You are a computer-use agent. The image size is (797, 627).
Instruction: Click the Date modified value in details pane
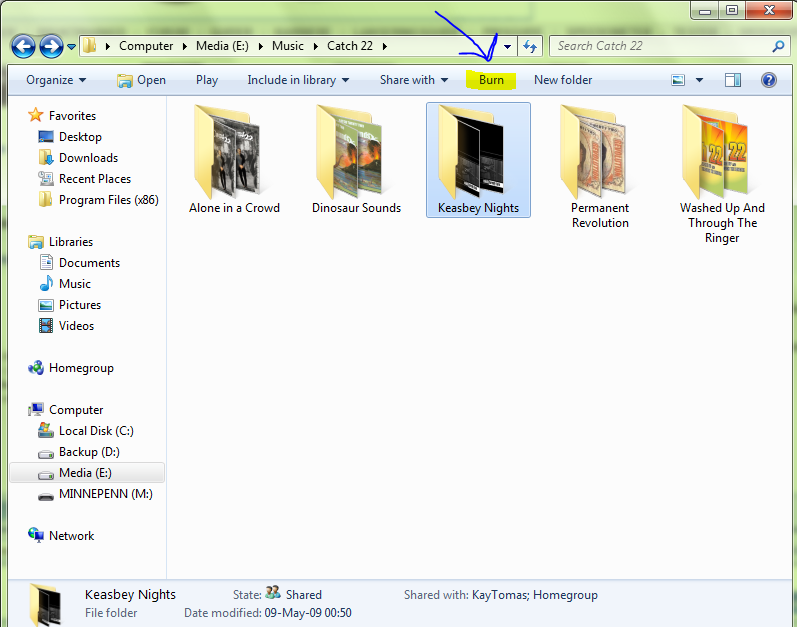308,613
